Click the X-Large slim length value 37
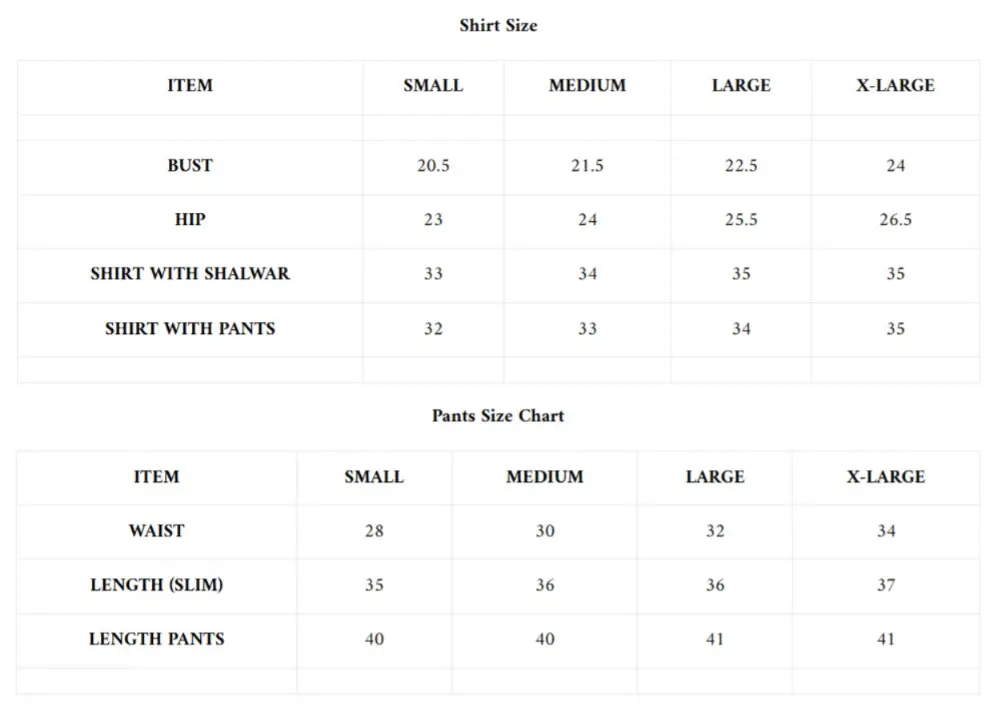The width and height of the screenshot is (995, 715). pyautogui.click(x=886, y=585)
